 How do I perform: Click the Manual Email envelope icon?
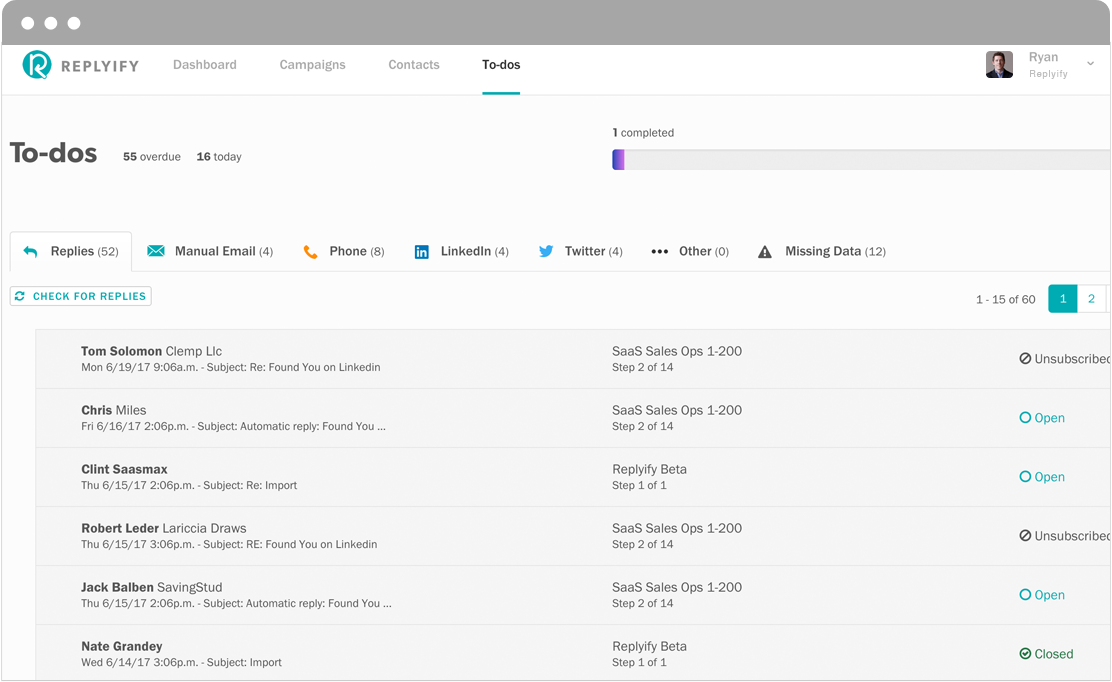156,251
